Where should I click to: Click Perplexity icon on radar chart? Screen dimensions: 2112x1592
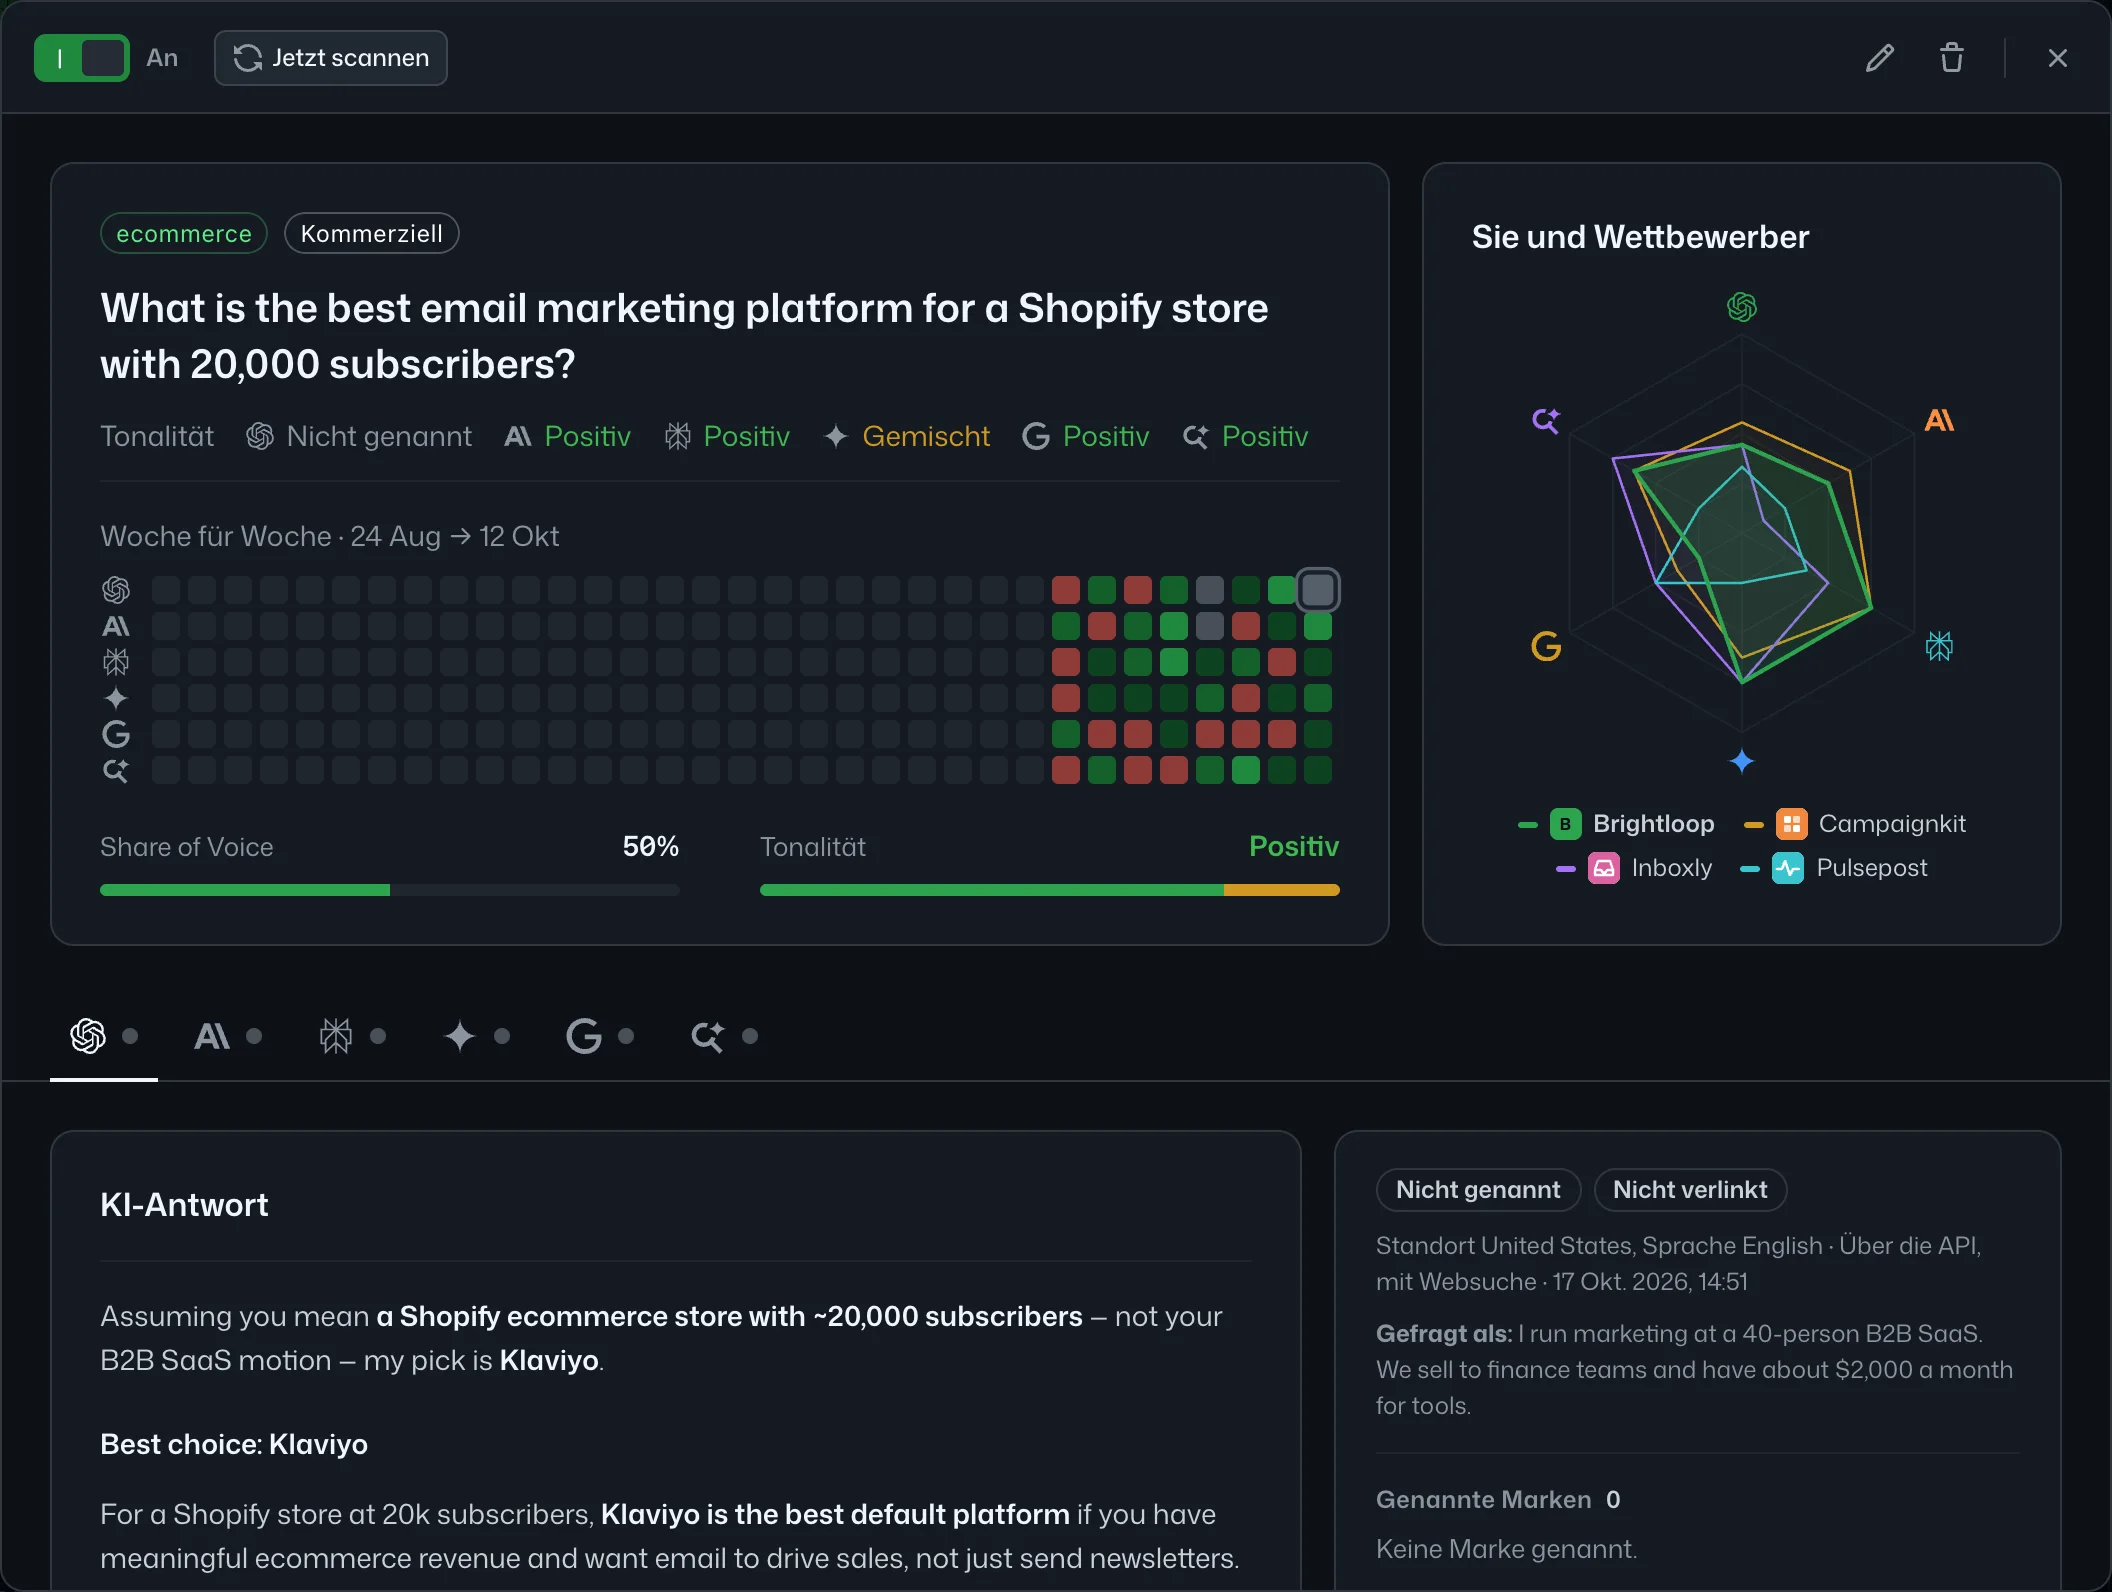coord(1939,646)
